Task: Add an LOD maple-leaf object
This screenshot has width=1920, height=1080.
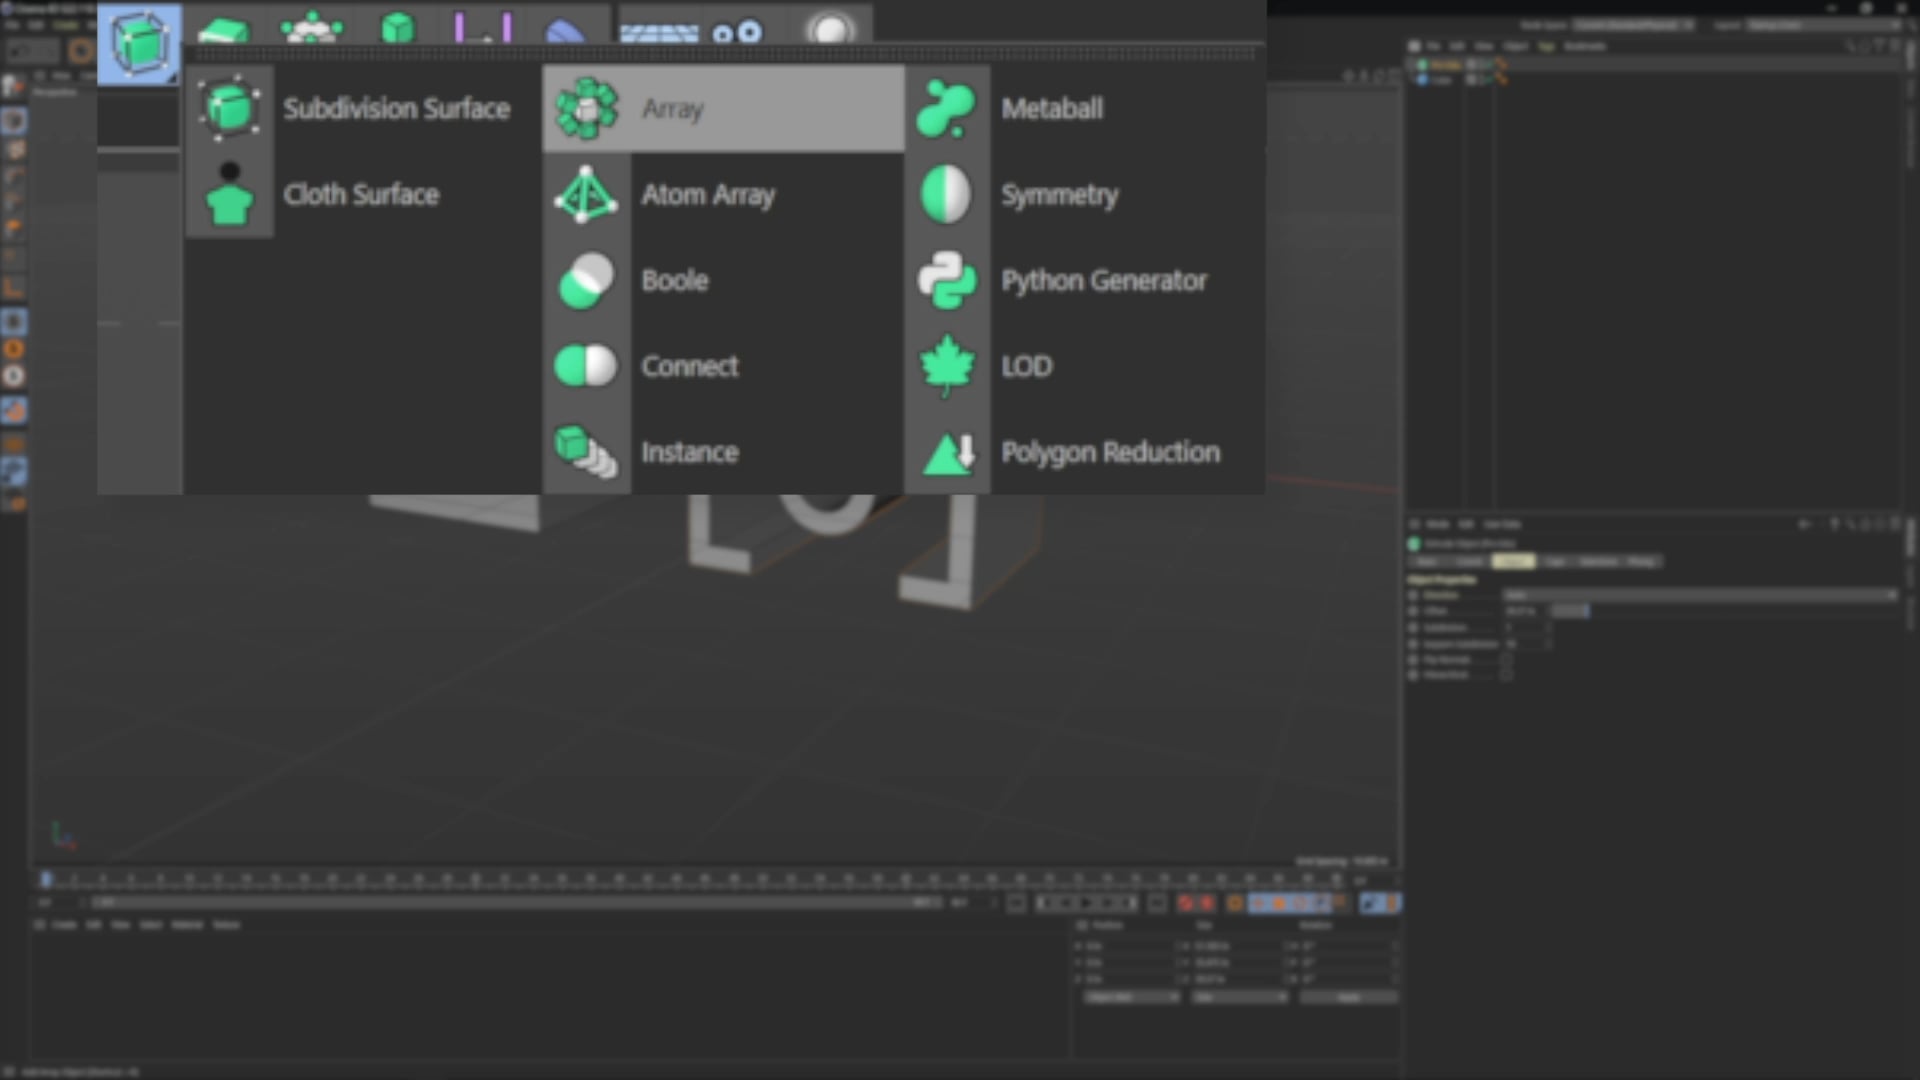Action: pyautogui.click(x=1085, y=366)
